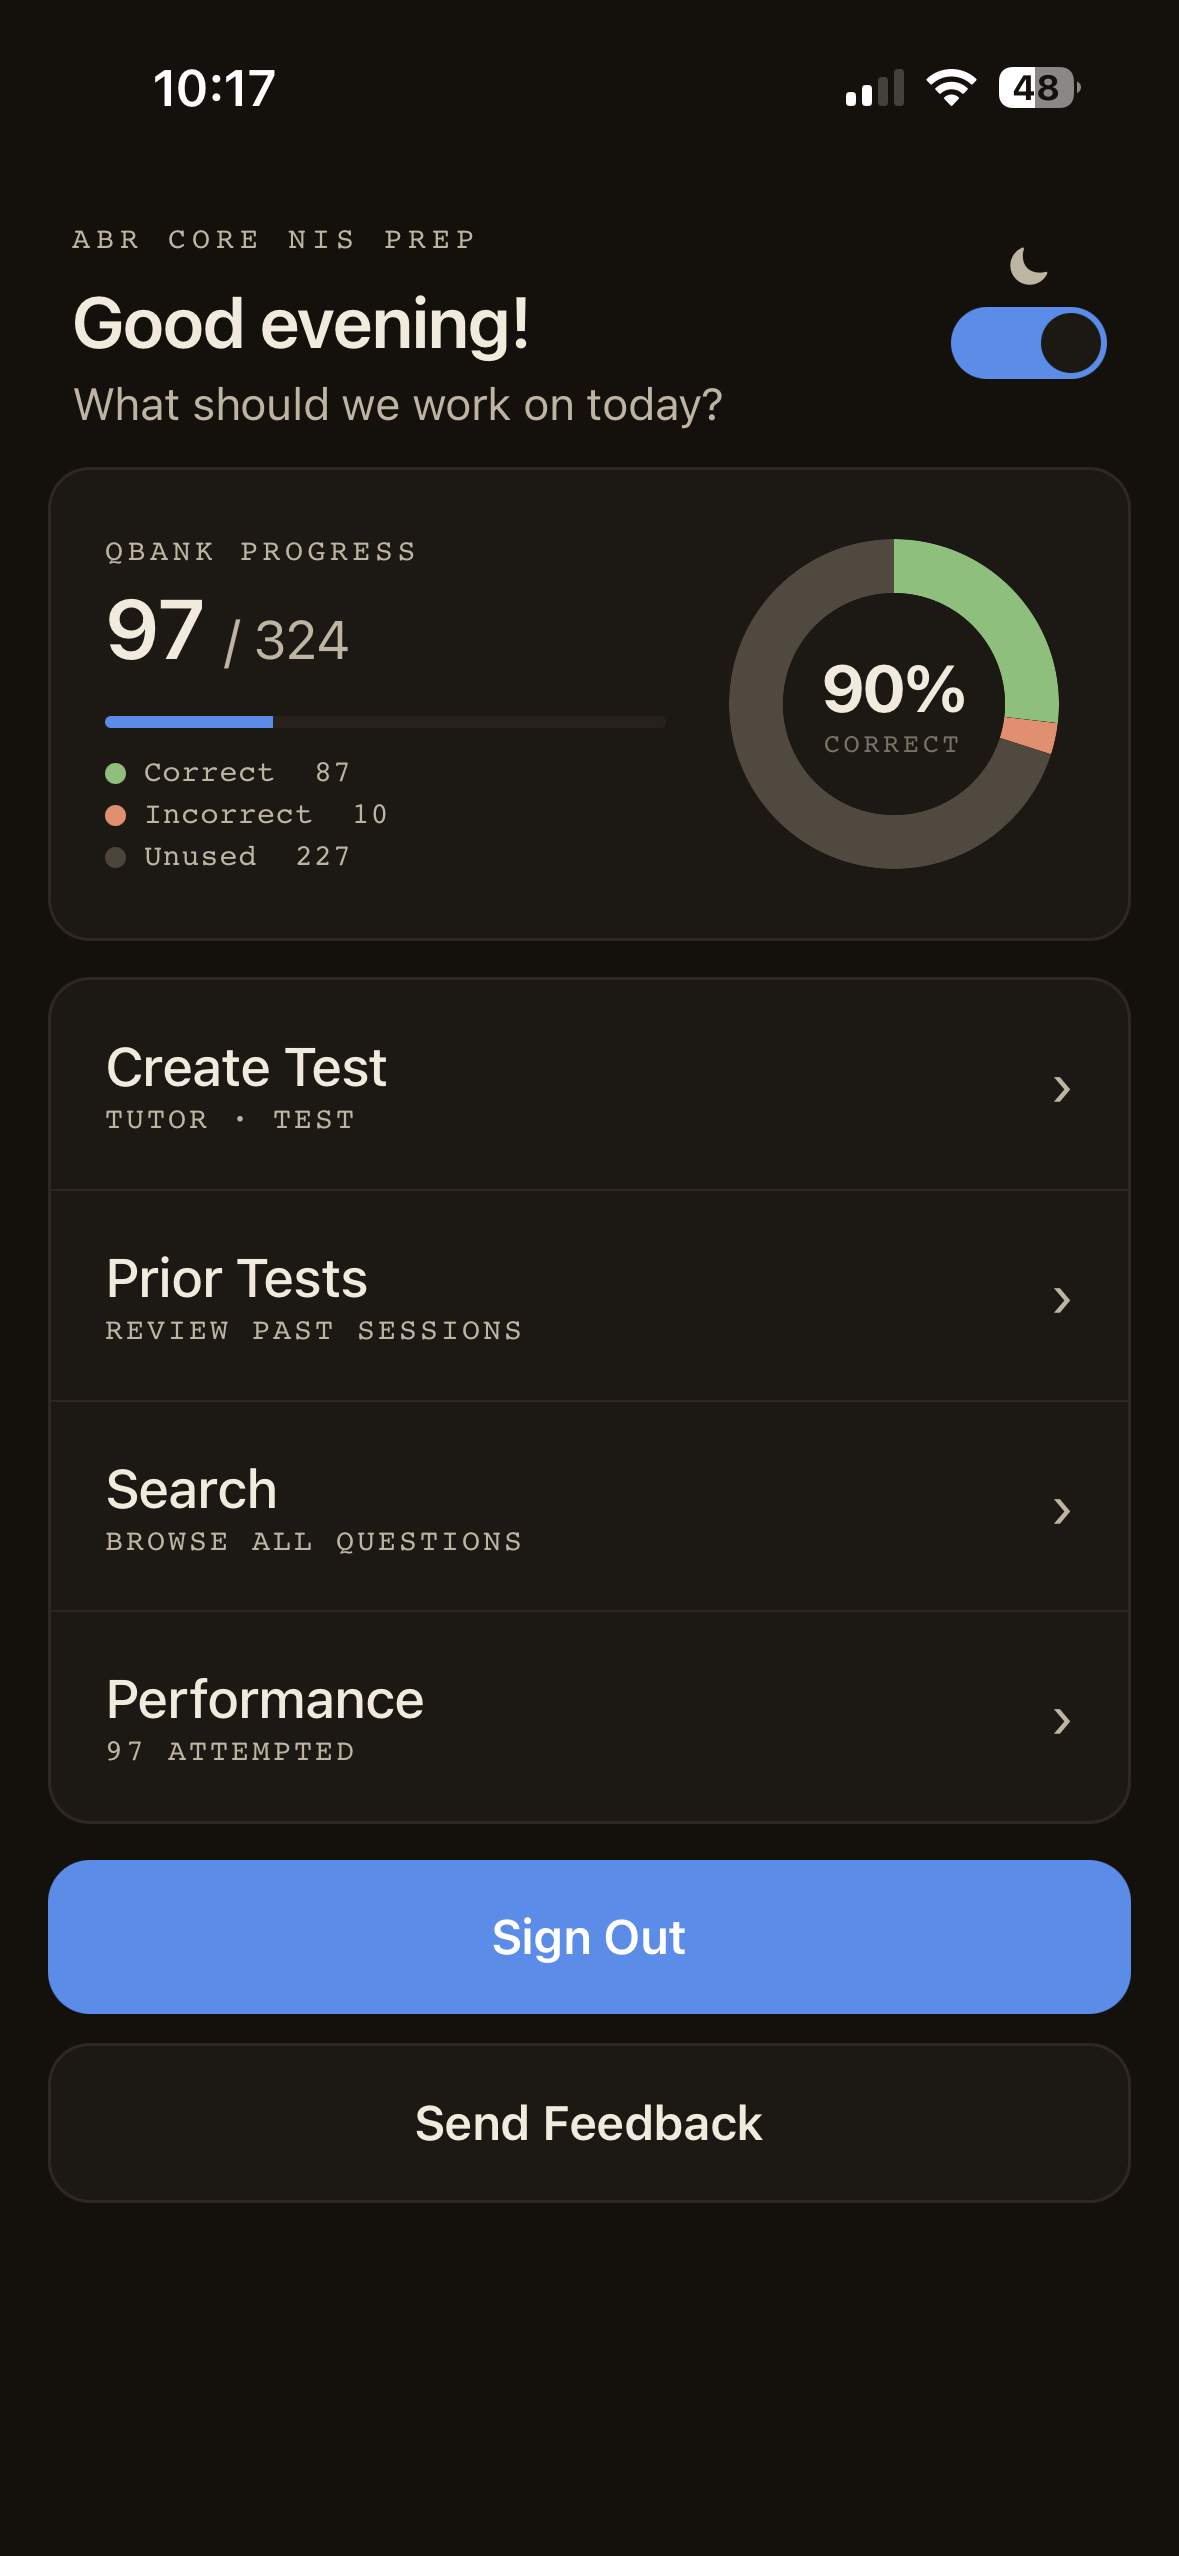
Task: Open Create Test via its chevron
Action: tap(1063, 1089)
